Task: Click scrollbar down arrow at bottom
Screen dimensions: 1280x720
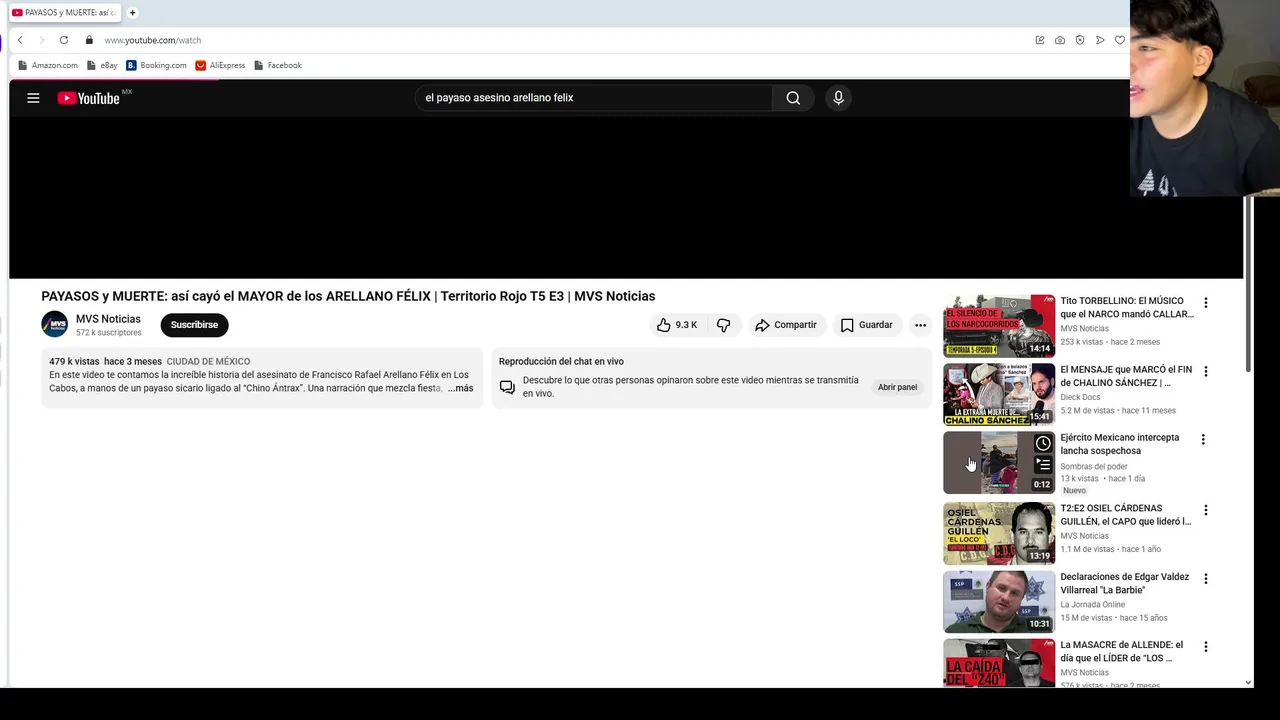Action: (1248, 682)
